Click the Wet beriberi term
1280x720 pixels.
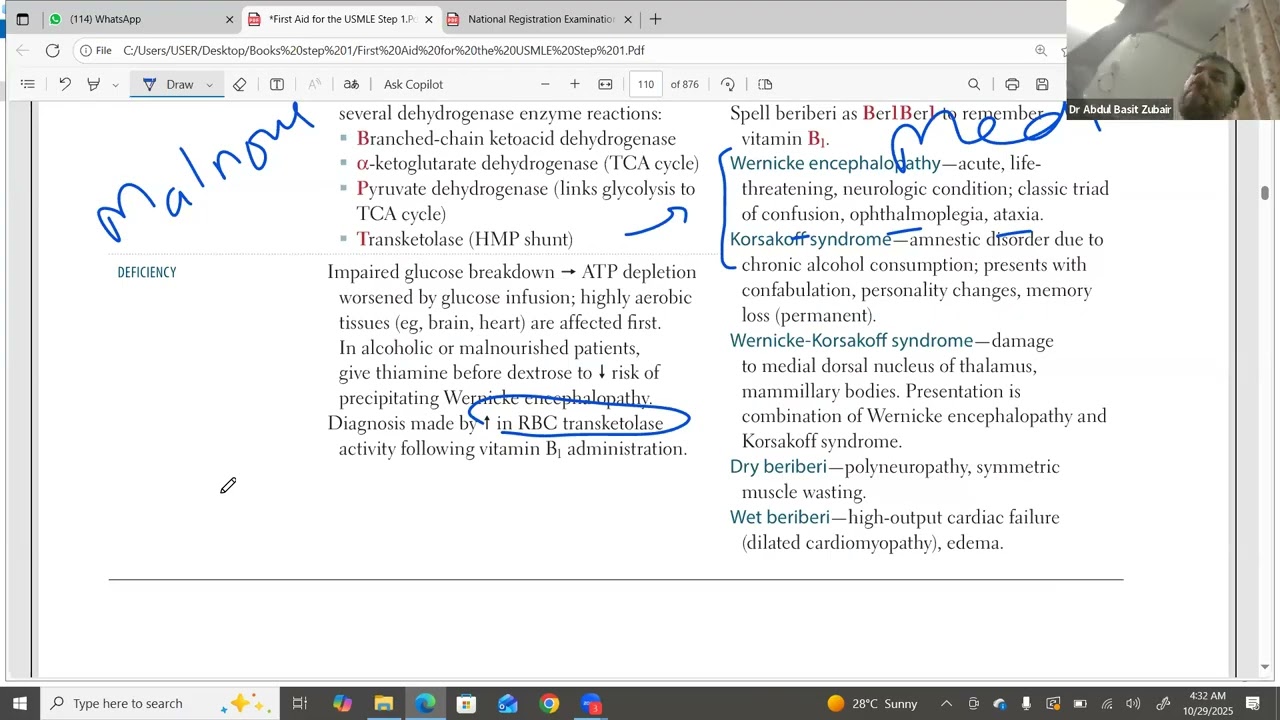click(780, 517)
